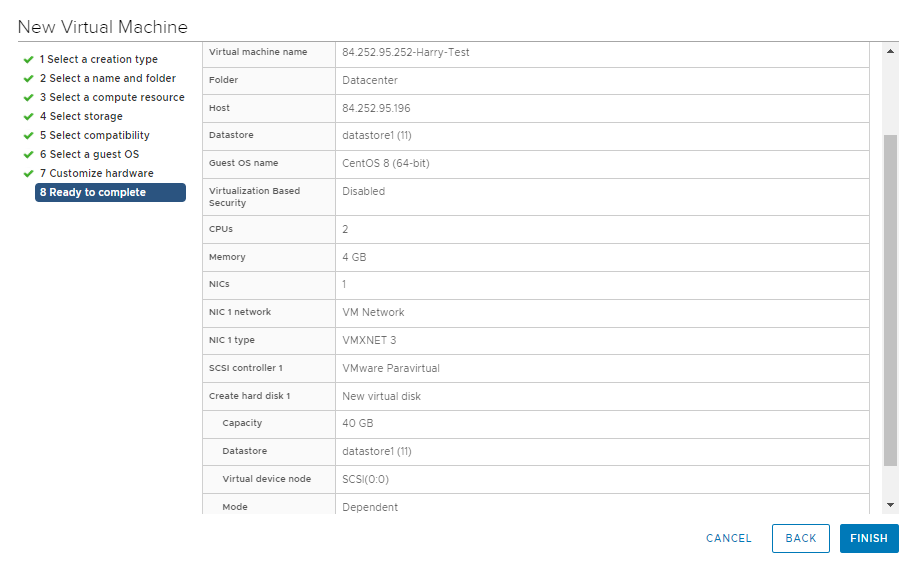This screenshot has height=564, width=910.
Task: Go to step 6 Select a guest OS
Action: pos(89,155)
